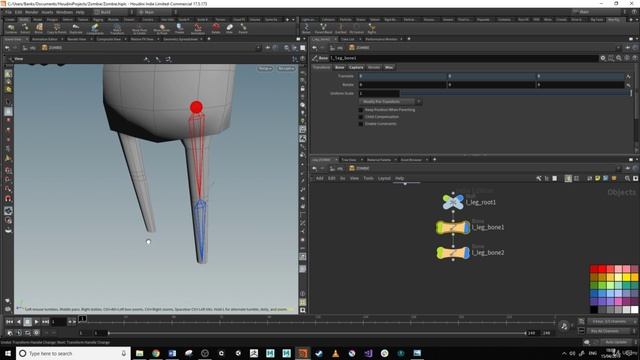Expand Persp camera dropdown in viewport
This screenshot has height=360, width=640.
[265, 68]
